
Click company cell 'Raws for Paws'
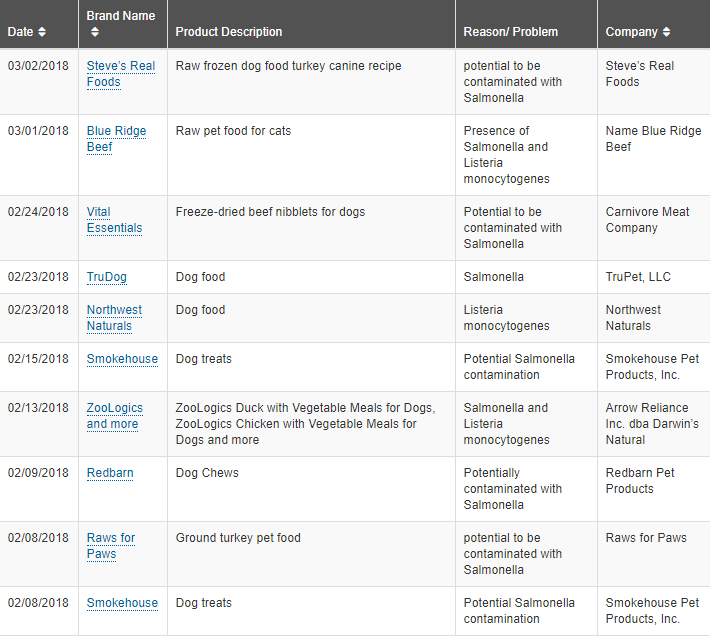[646, 537]
